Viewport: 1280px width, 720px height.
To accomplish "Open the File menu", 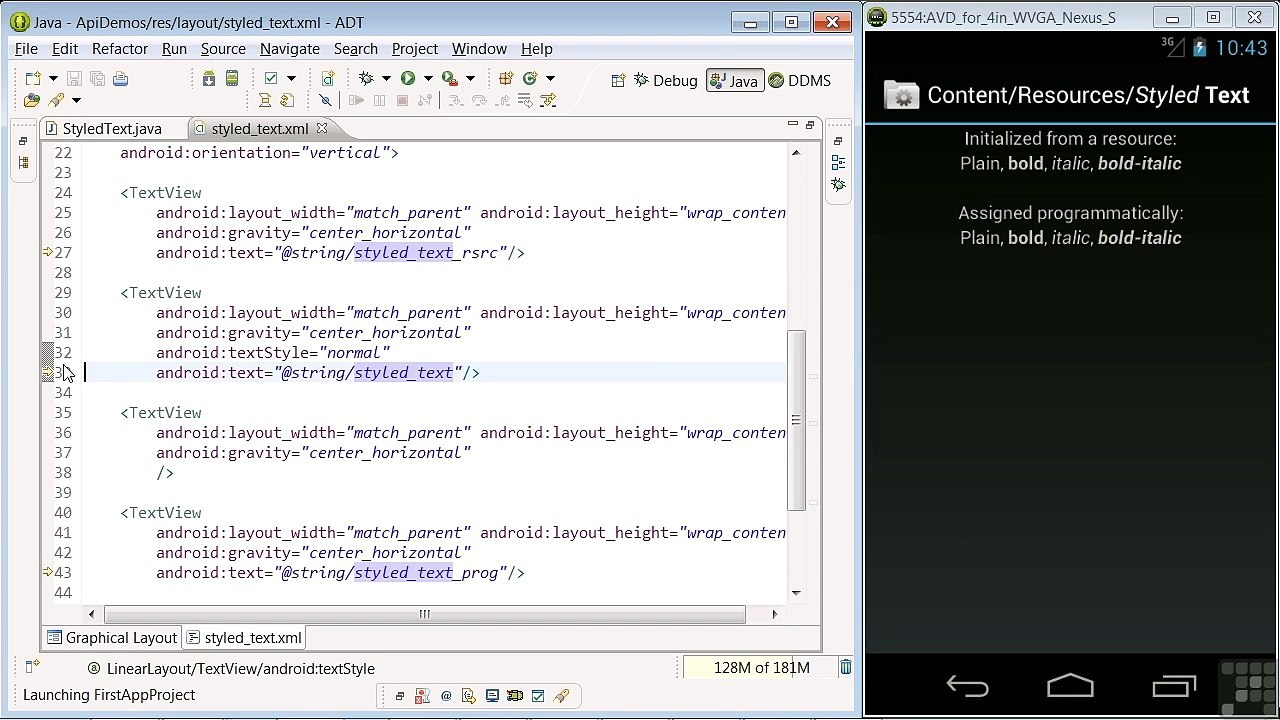I will (x=26, y=49).
